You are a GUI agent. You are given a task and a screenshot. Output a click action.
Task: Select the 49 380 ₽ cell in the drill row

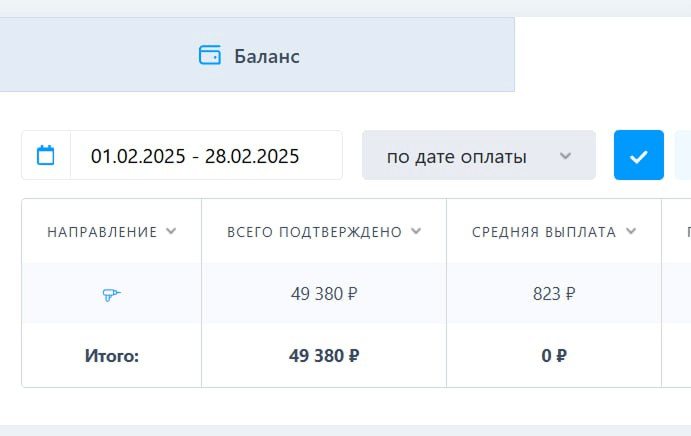point(324,294)
